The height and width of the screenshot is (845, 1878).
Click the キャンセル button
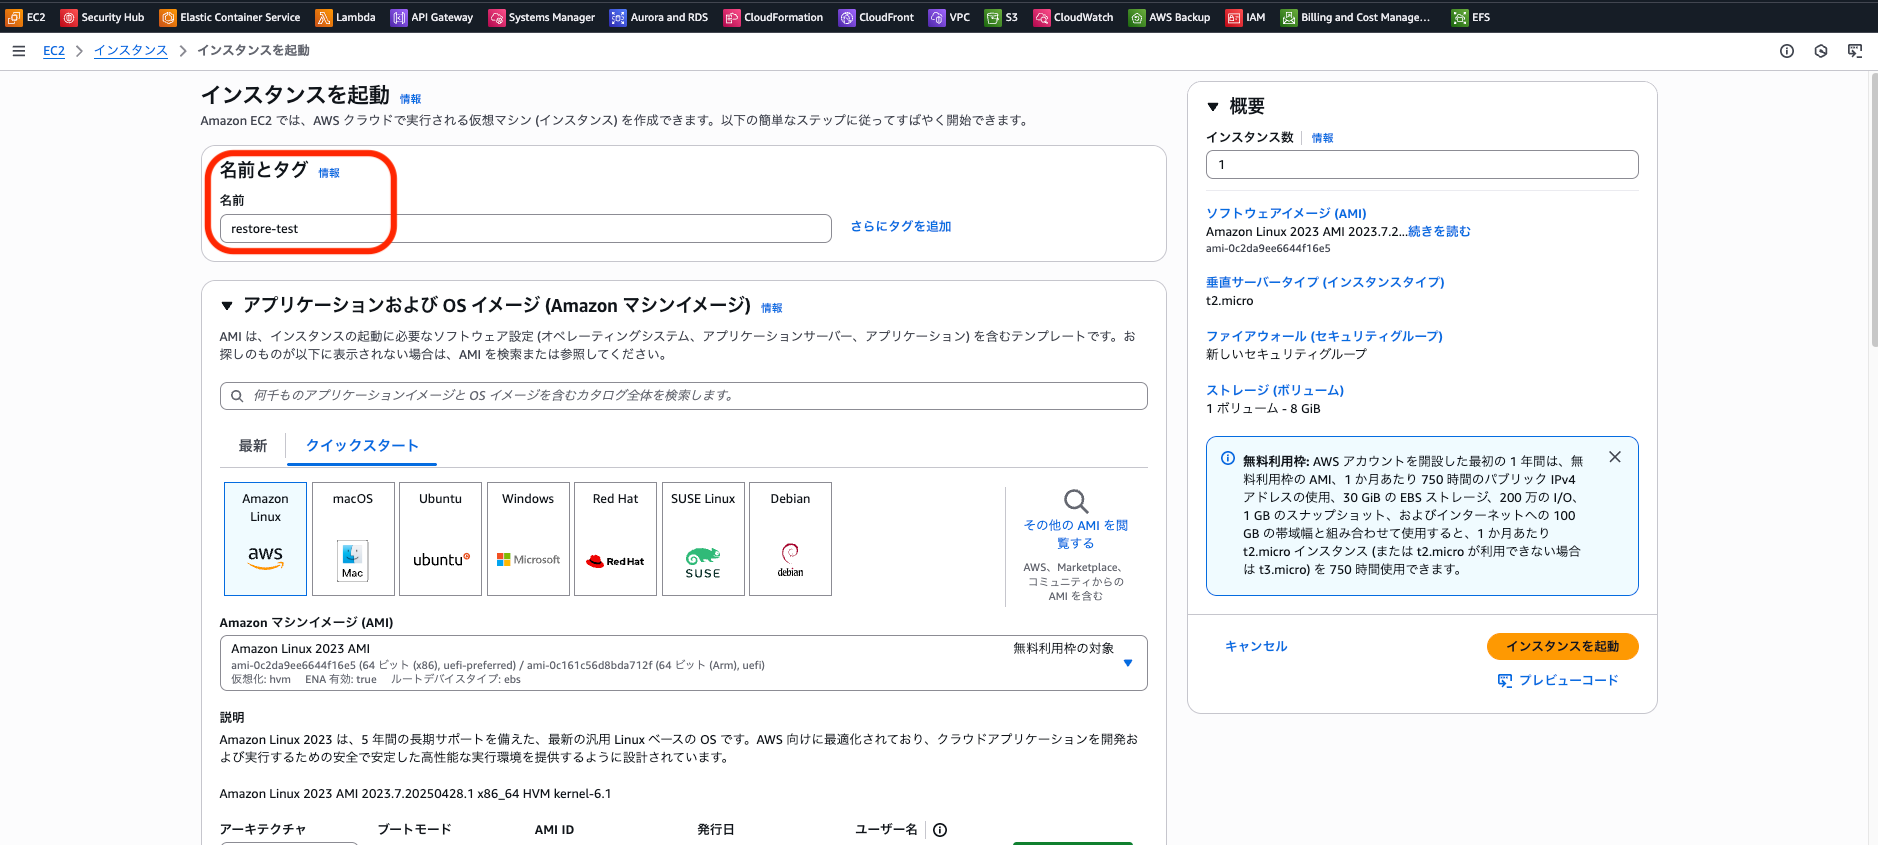[1256, 647]
